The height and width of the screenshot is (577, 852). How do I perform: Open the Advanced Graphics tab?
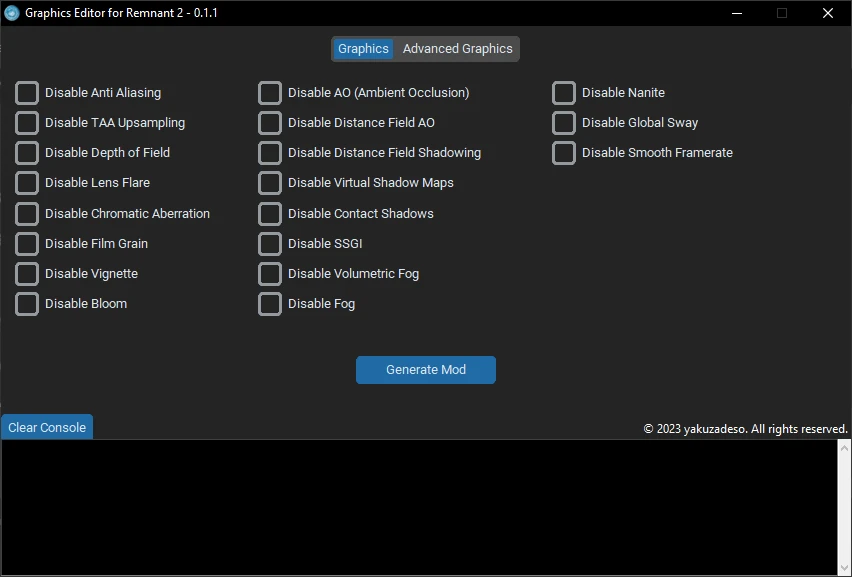[458, 49]
